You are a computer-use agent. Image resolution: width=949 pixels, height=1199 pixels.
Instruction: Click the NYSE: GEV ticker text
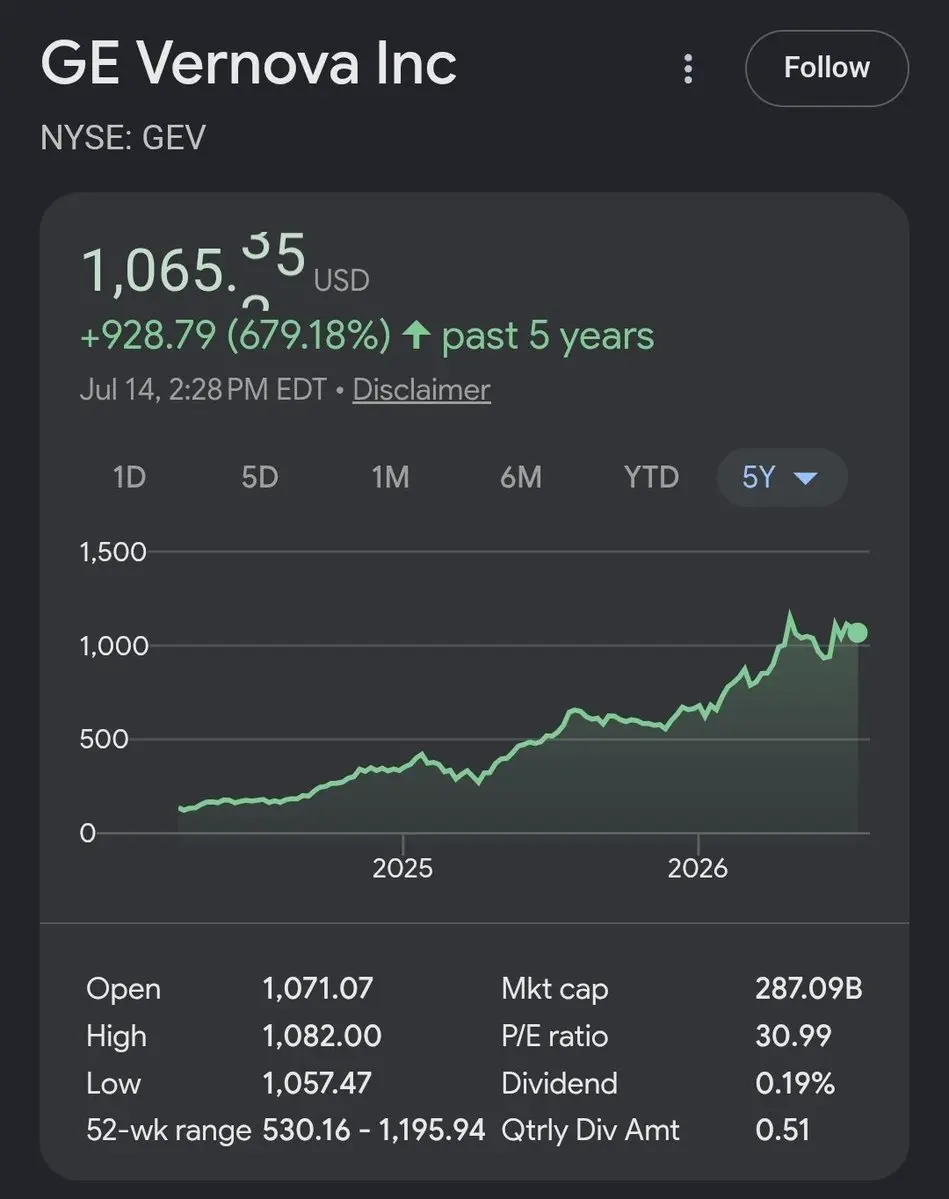[123, 138]
